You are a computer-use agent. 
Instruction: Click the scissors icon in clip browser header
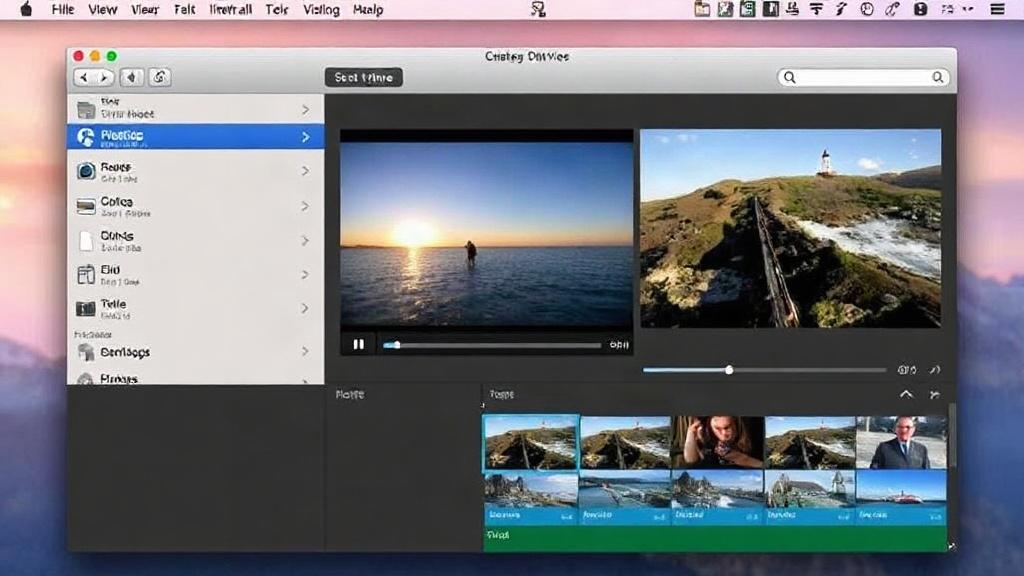coord(935,394)
